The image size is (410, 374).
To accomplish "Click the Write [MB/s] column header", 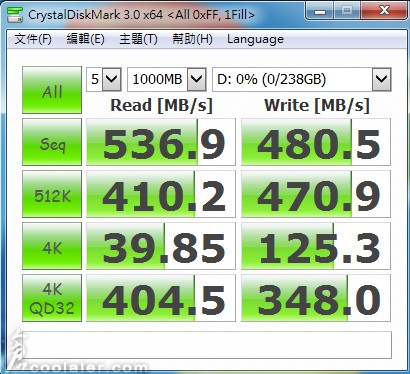I will (317, 105).
